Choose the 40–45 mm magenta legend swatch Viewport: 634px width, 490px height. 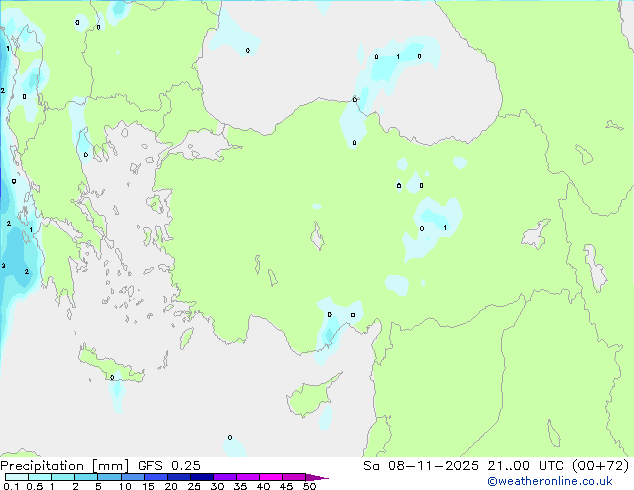pyautogui.click(x=271, y=477)
